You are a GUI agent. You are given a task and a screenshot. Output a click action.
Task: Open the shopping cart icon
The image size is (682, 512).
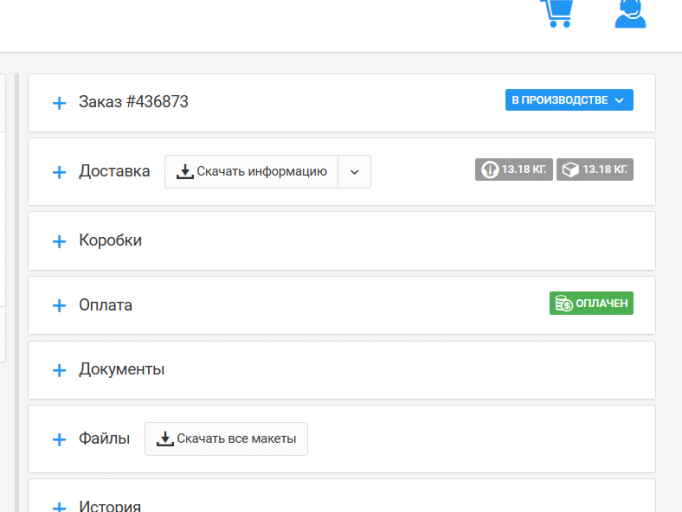[557, 13]
